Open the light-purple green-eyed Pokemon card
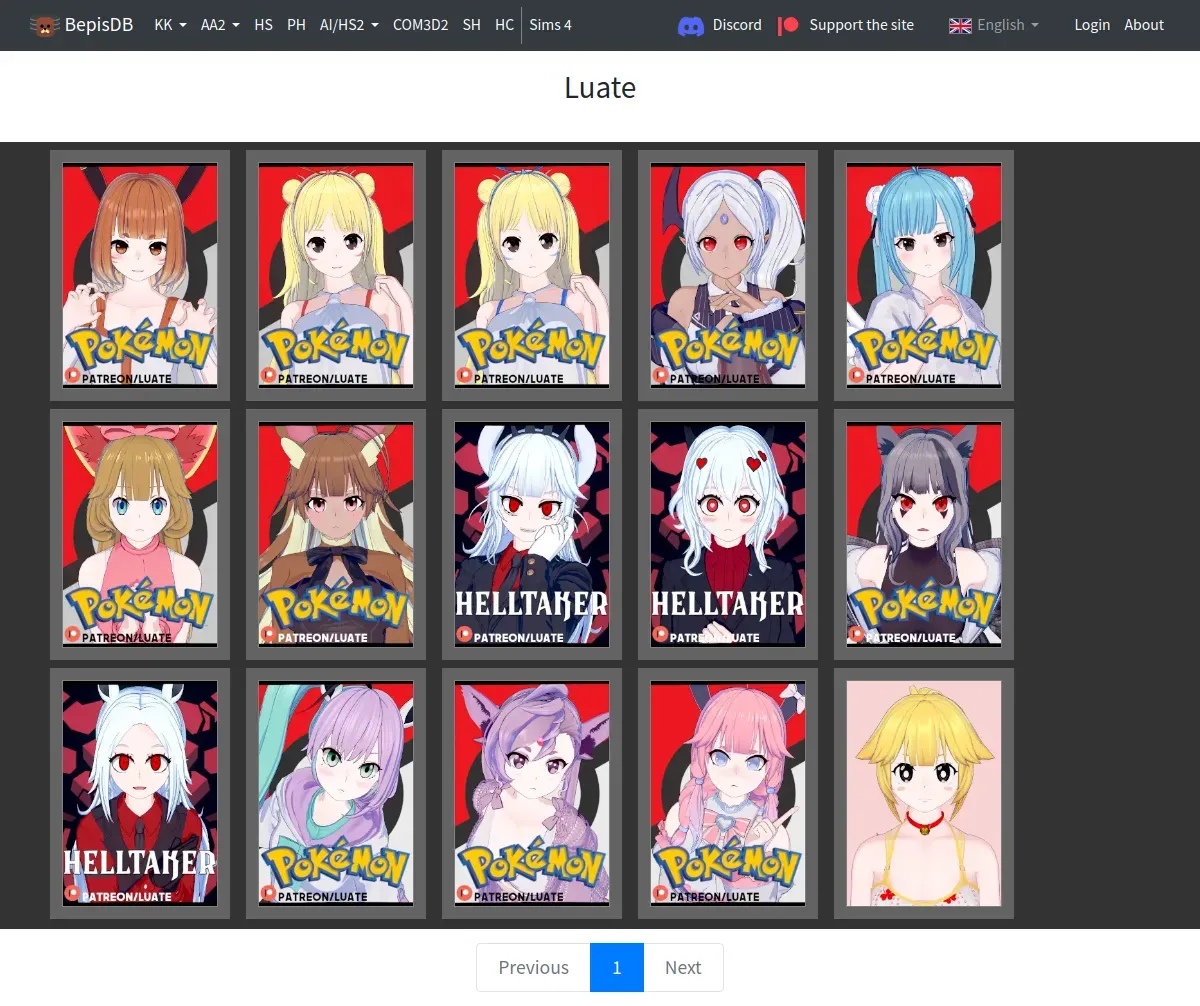Image resolution: width=1200 pixels, height=1006 pixels. (336, 793)
